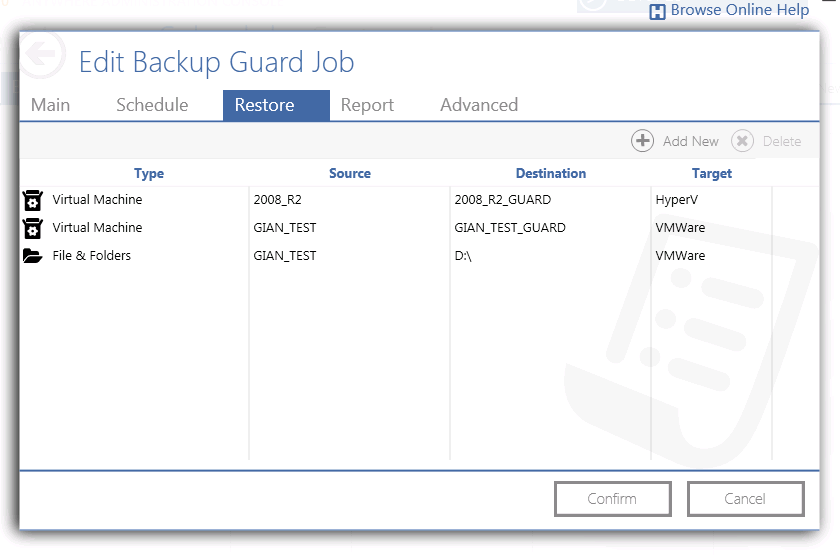The image size is (840, 555).
Task: Click the D:\ destination cell
Action: pyautogui.click(x=463, y=256)
